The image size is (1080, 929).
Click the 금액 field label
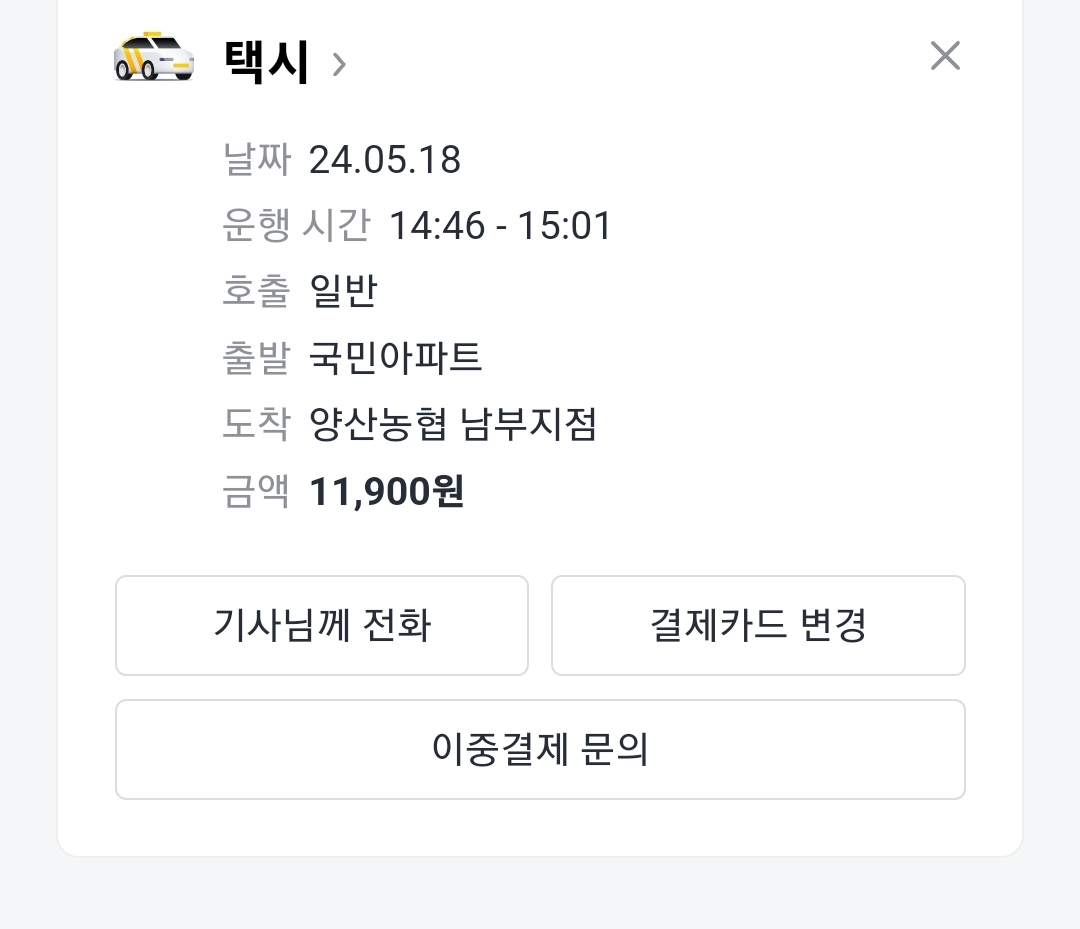point(256,492)
